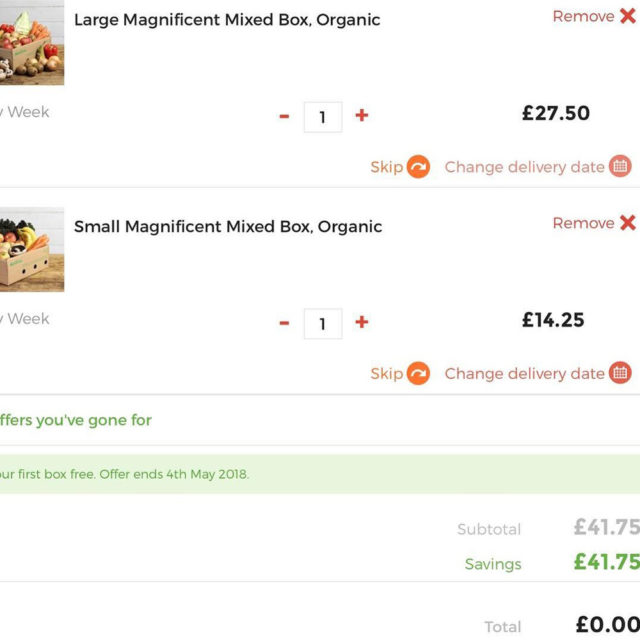Click the orange Skip arrow icon for the Small box
This screenshot has height=640, width=640.
418,373
